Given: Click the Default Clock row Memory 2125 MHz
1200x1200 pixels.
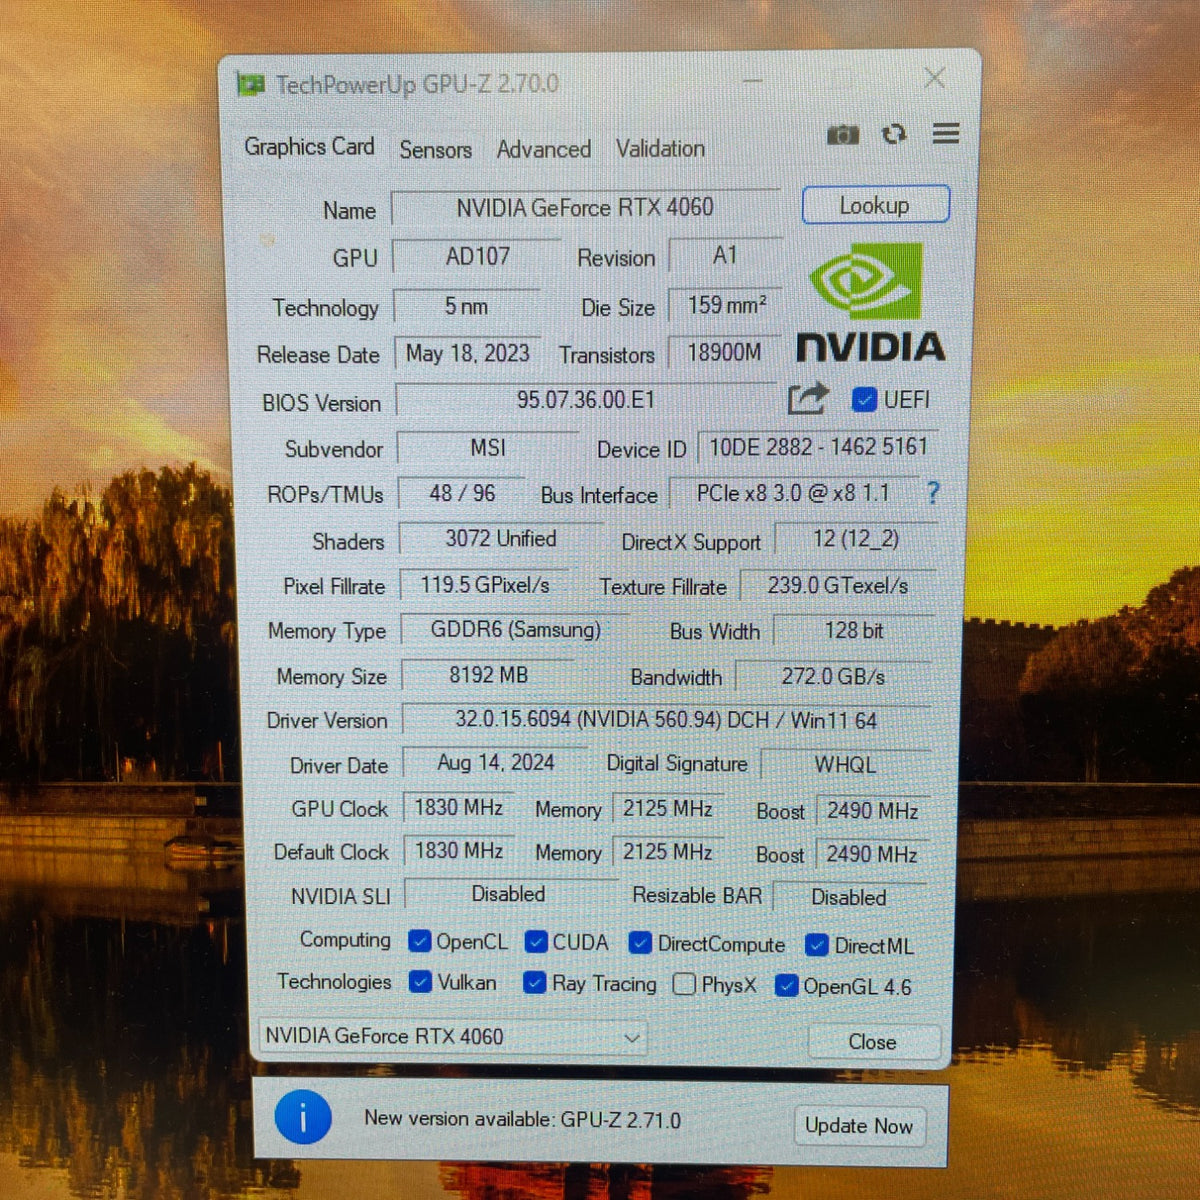Looking at the screenshot, I should tap(667, 852).
